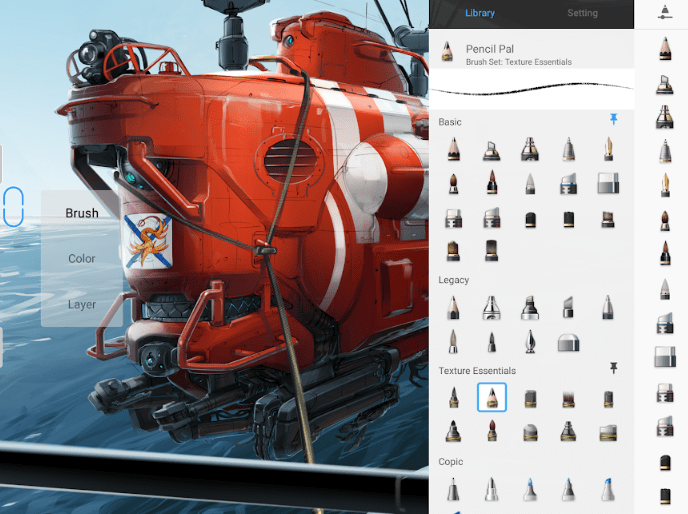The height and width of the screenshot is (514, 688).
Task: Choose the red bristle brush in Texture Essentials
Action: (569, 399)
